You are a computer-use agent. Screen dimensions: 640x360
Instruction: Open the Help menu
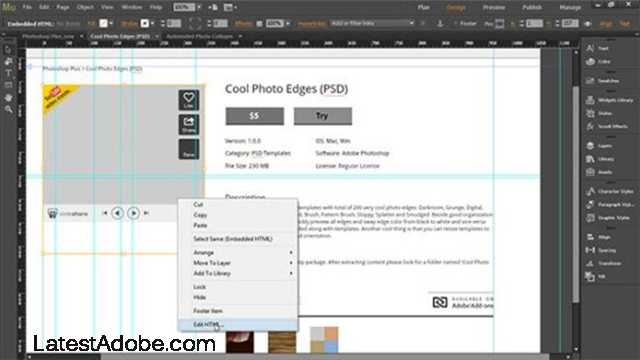(156, 7)
